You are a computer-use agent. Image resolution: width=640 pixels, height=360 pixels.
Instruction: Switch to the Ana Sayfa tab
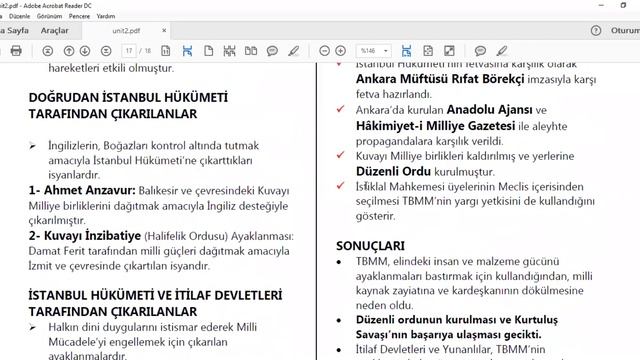click(14, 31)
